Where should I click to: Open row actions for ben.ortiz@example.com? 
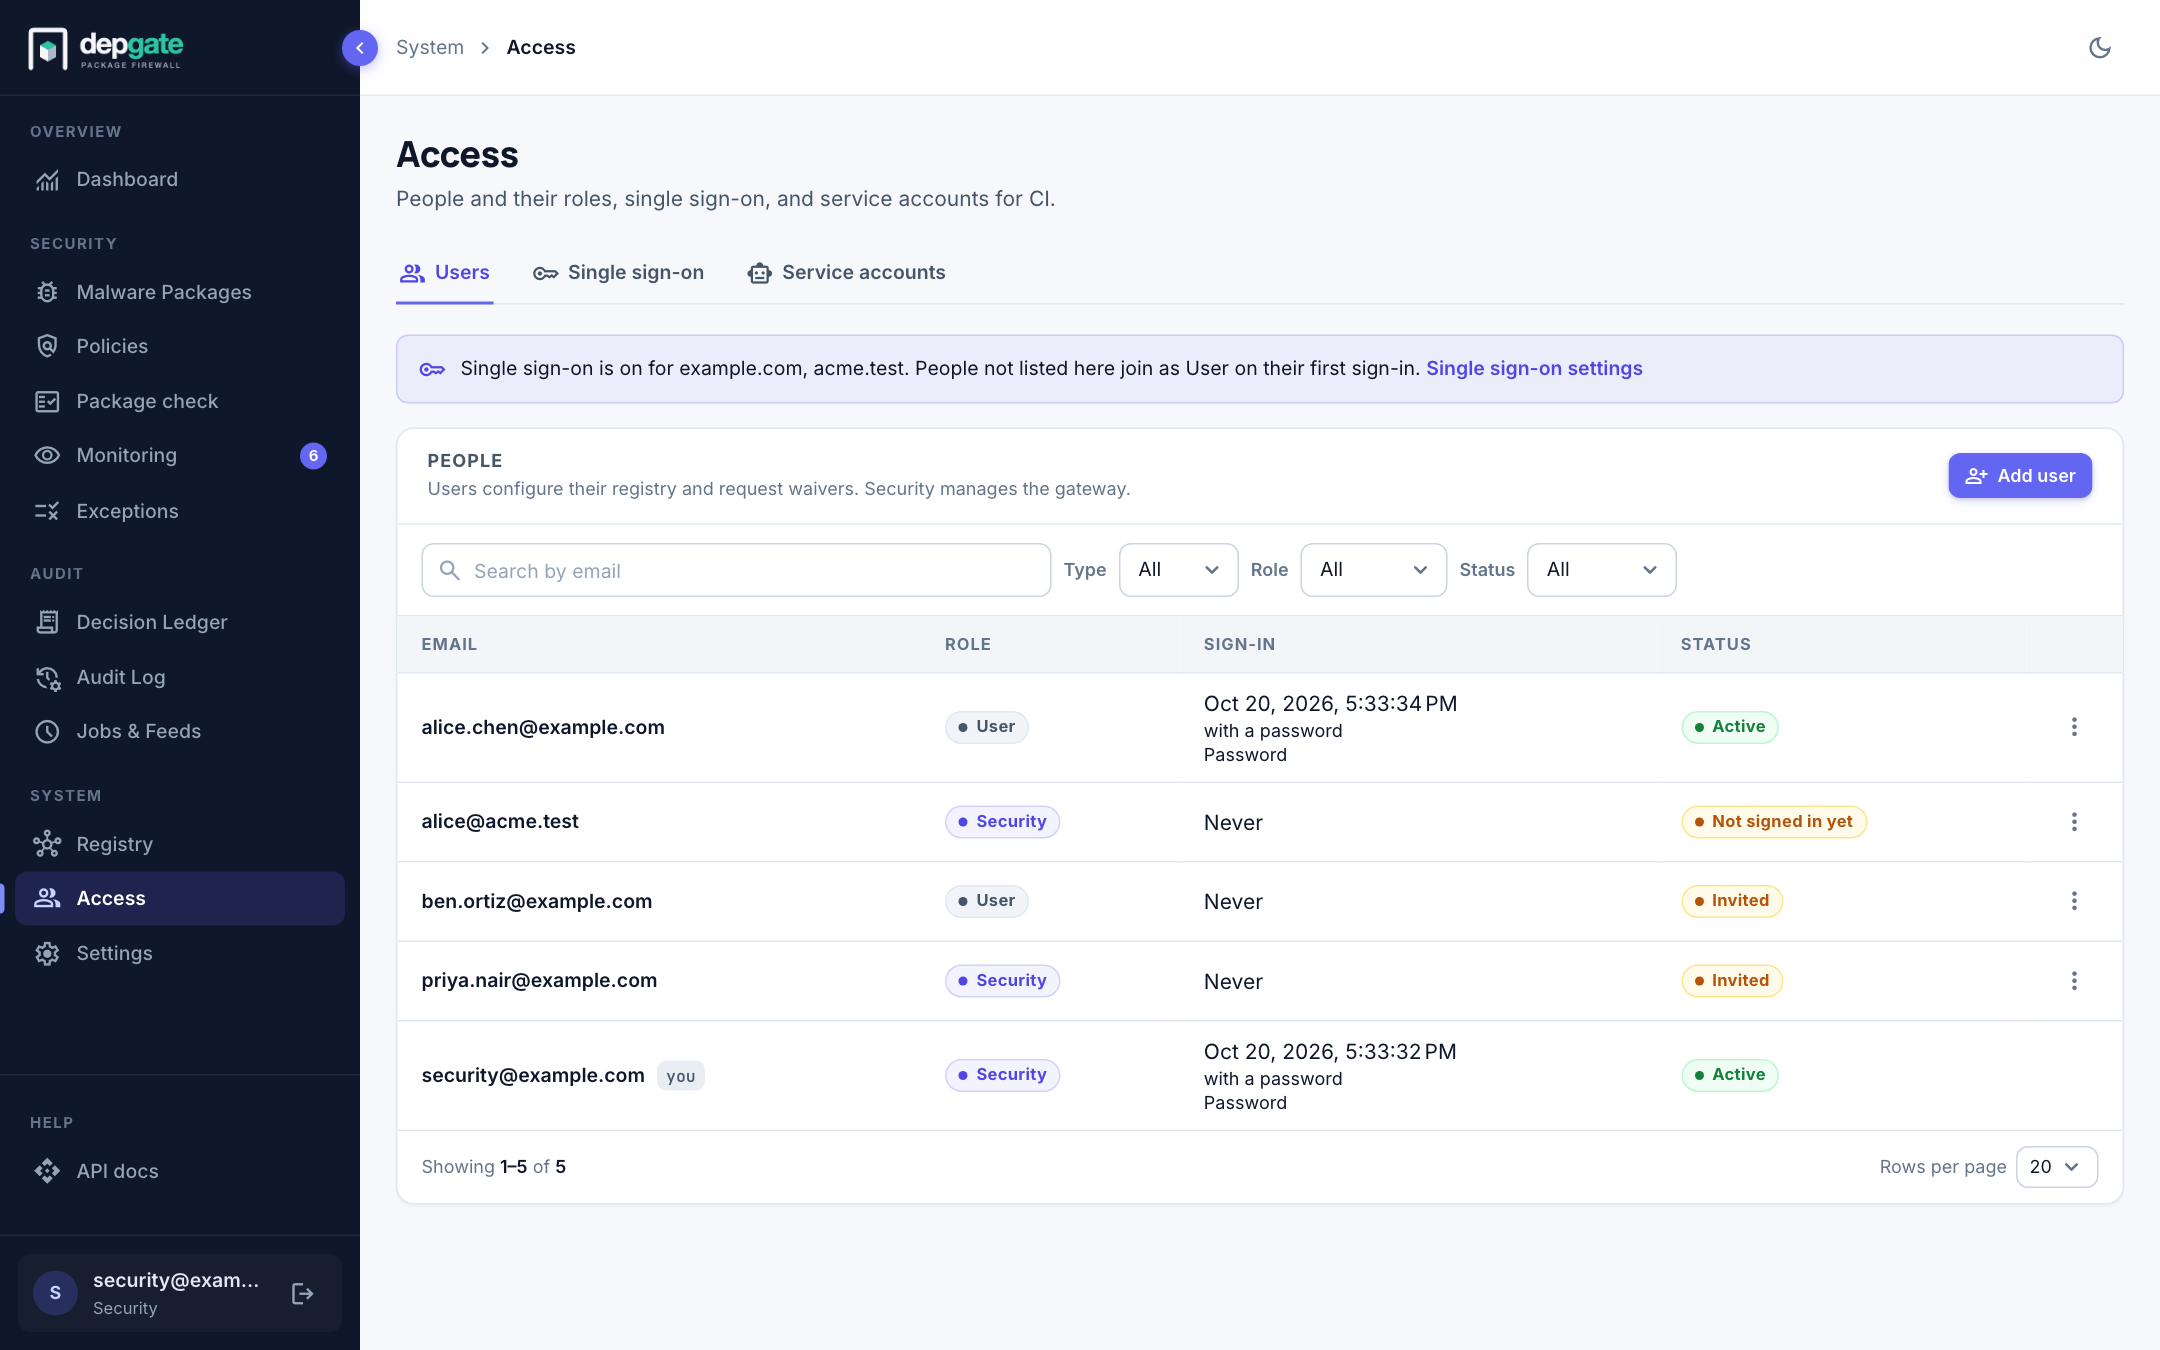pyautogui.click(x=2074, y=901)
